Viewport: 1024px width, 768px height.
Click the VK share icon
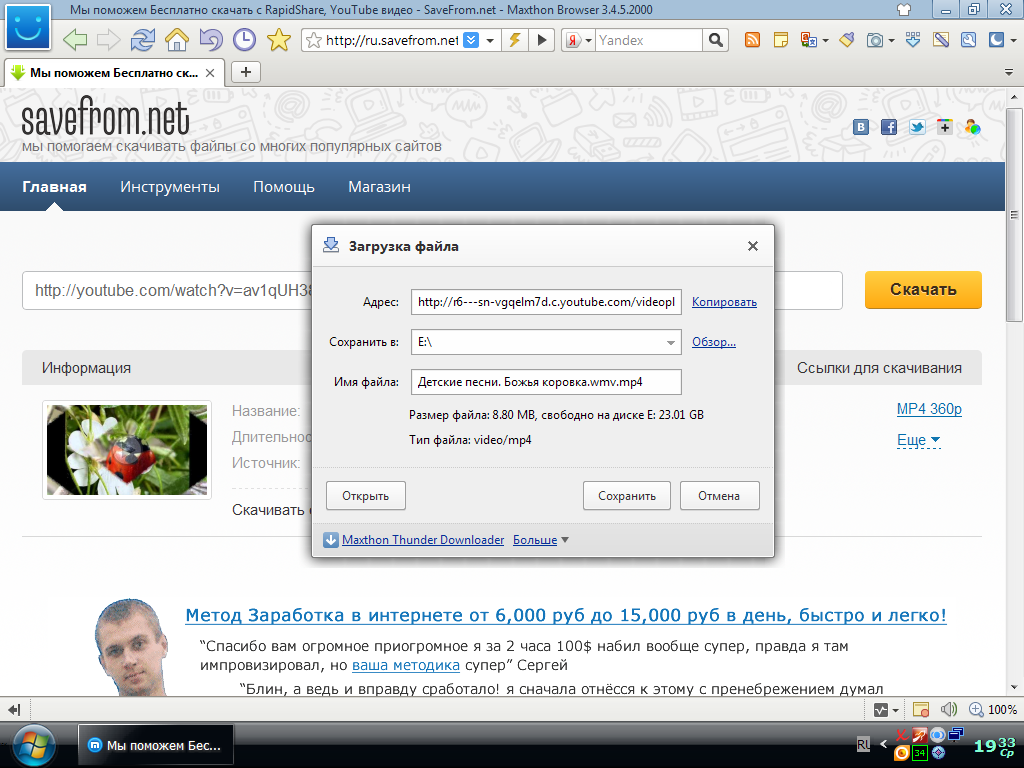[x=860, y=127]
